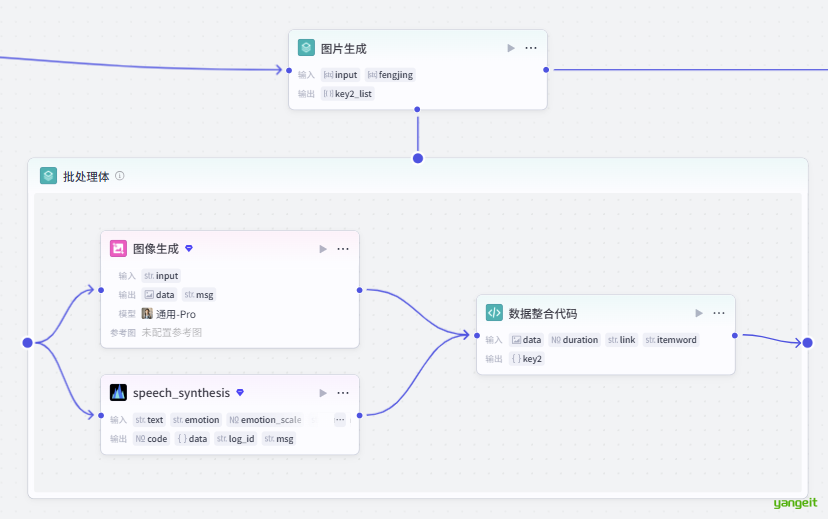Open the 图片生成 node's three-dot menu
This screenshot has height=519, width=828.
[x=531, y=48]
